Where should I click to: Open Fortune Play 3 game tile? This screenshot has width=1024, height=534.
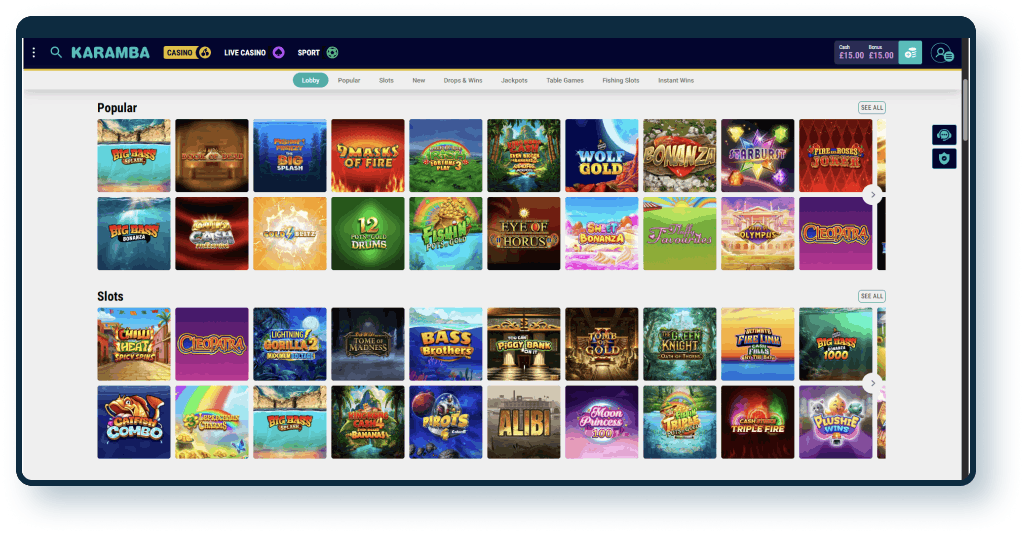click(446, 155)
